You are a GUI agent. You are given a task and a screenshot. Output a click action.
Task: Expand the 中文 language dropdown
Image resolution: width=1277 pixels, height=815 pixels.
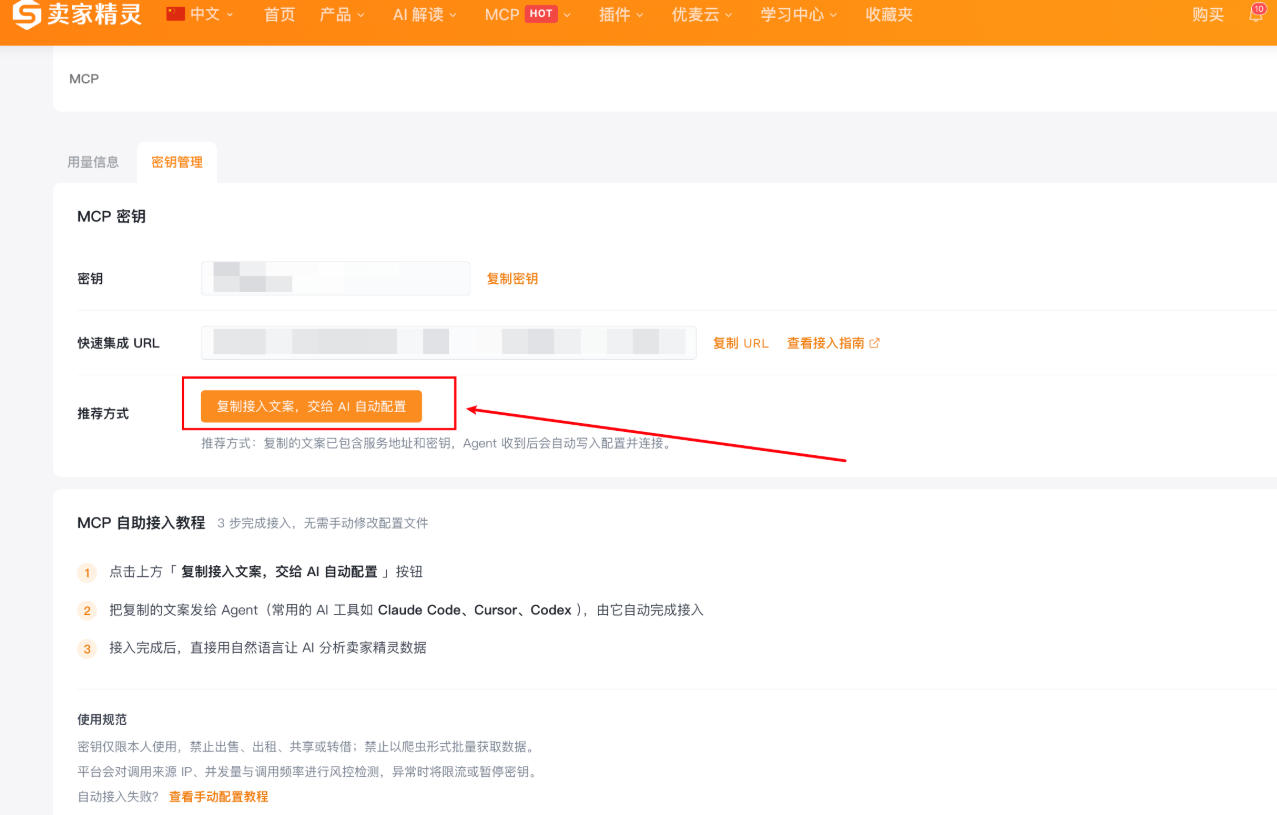(x=212, y=15)
